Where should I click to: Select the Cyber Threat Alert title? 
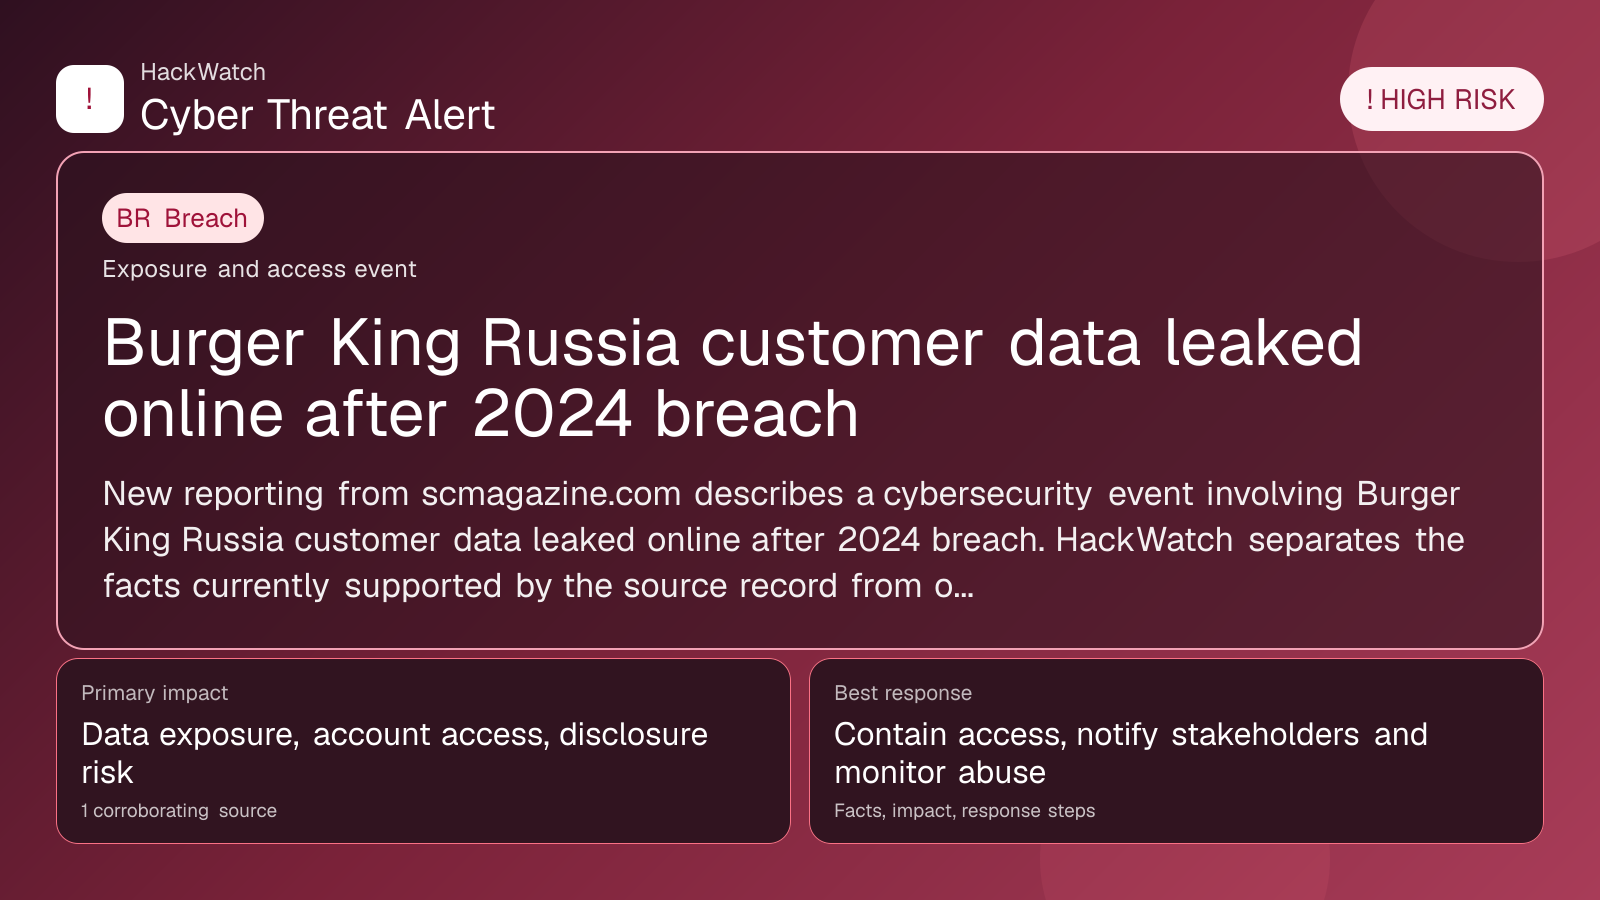[317, 115]
